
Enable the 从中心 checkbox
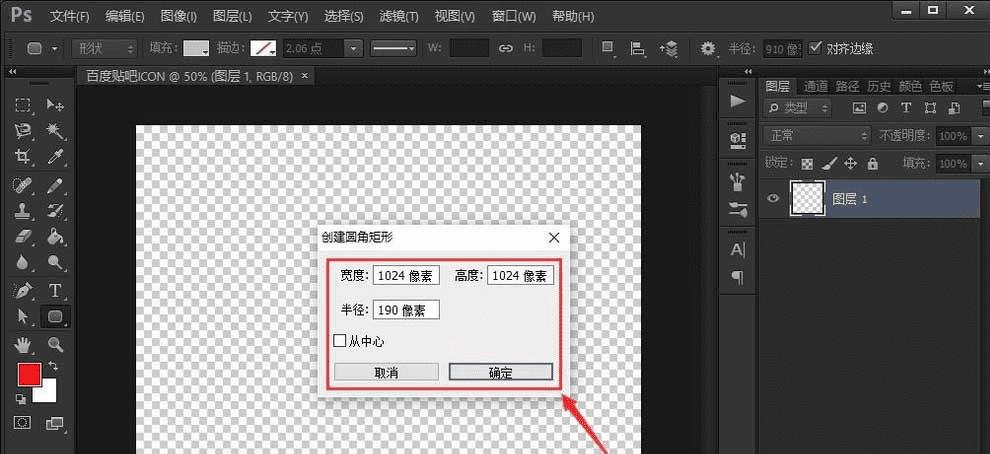340,341
